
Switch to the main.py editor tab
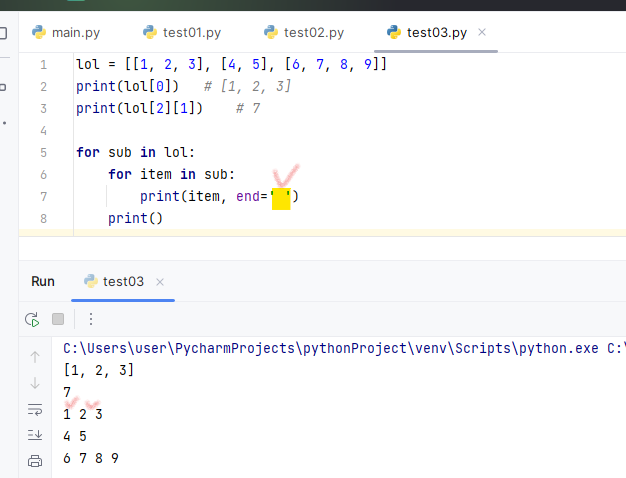pyautogui.click(x=66, y=32)
